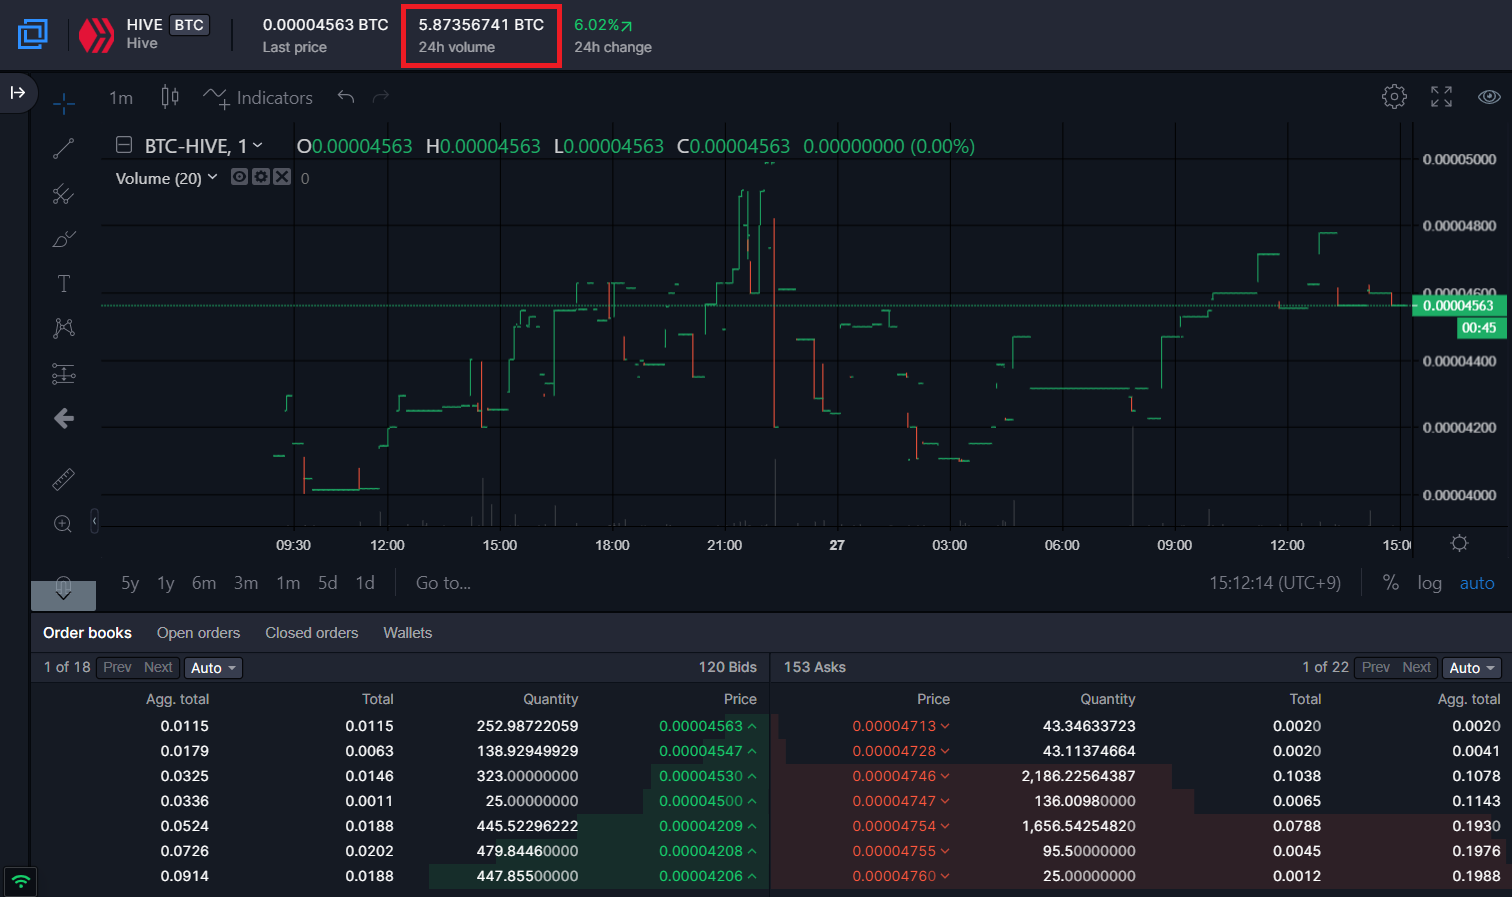This screenshot has width=1512, height=897.
Task: Select the ruler measure tool
Action: (64, 479)
